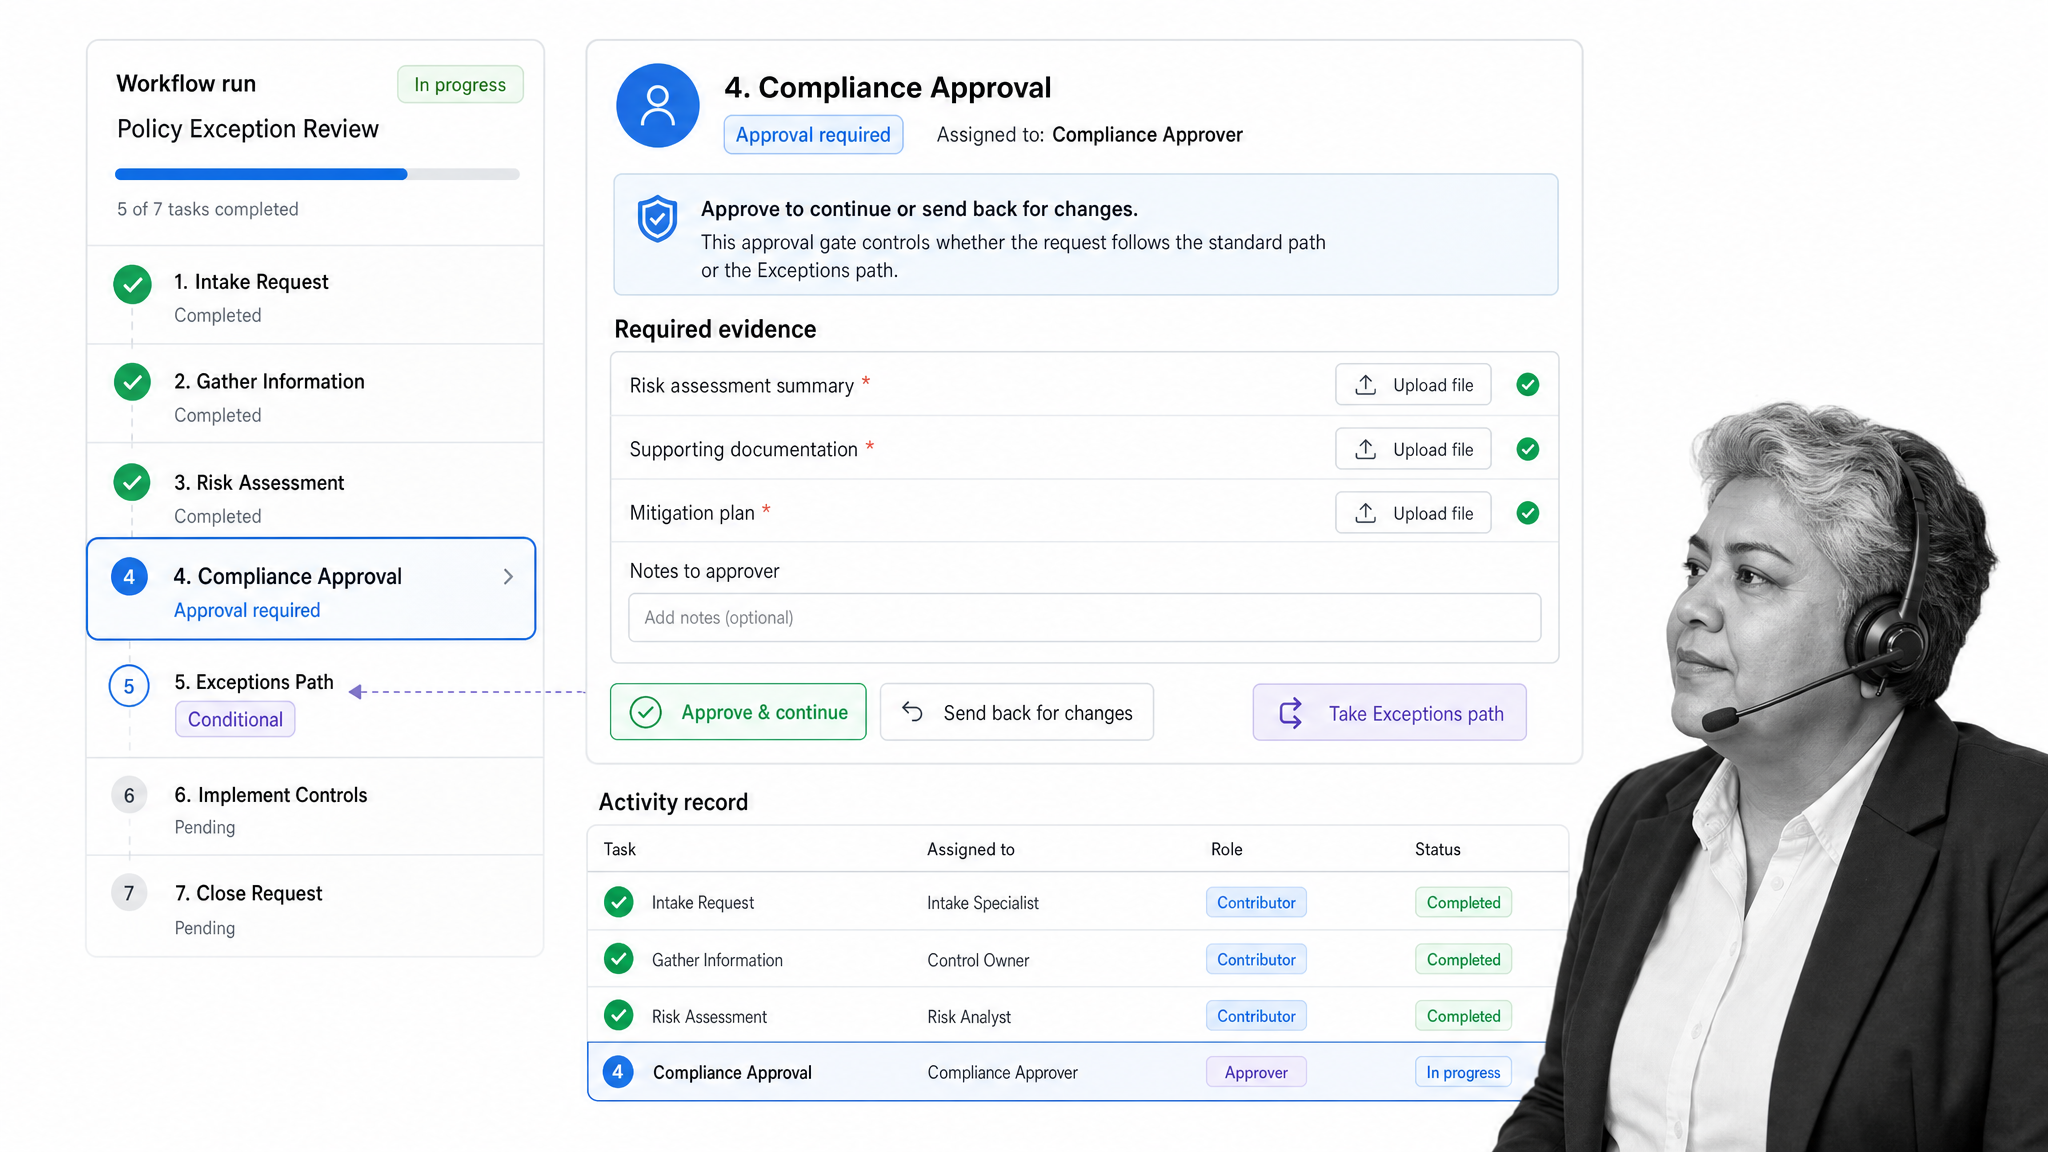The height and width of the screenshot is (1152, 2048).
Task: Click the Activity record heading
Action: (673, 802)
